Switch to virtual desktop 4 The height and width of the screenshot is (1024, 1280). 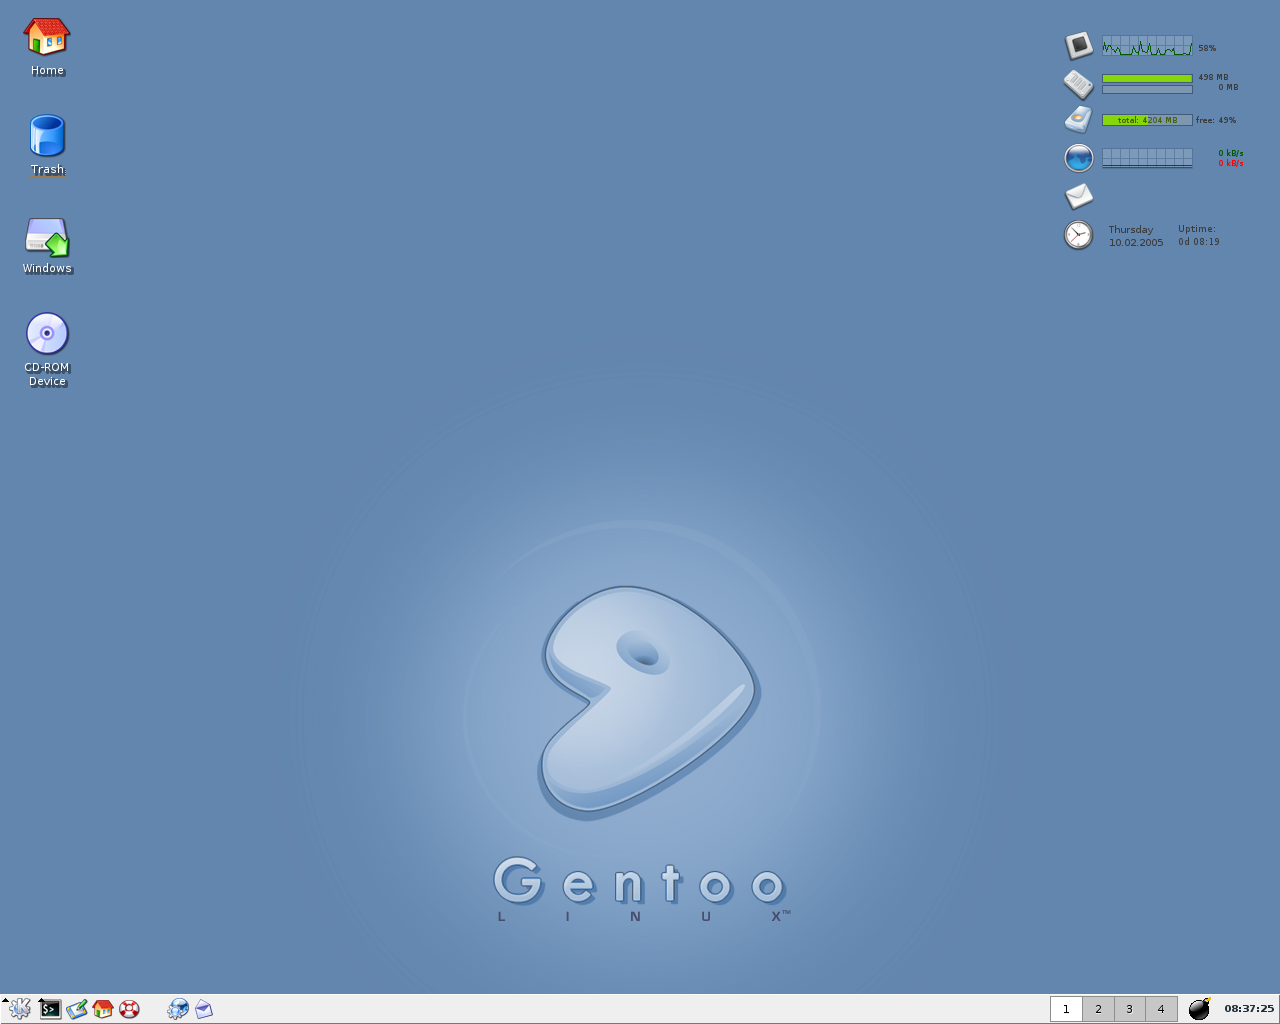[x=1161, y=1009]
